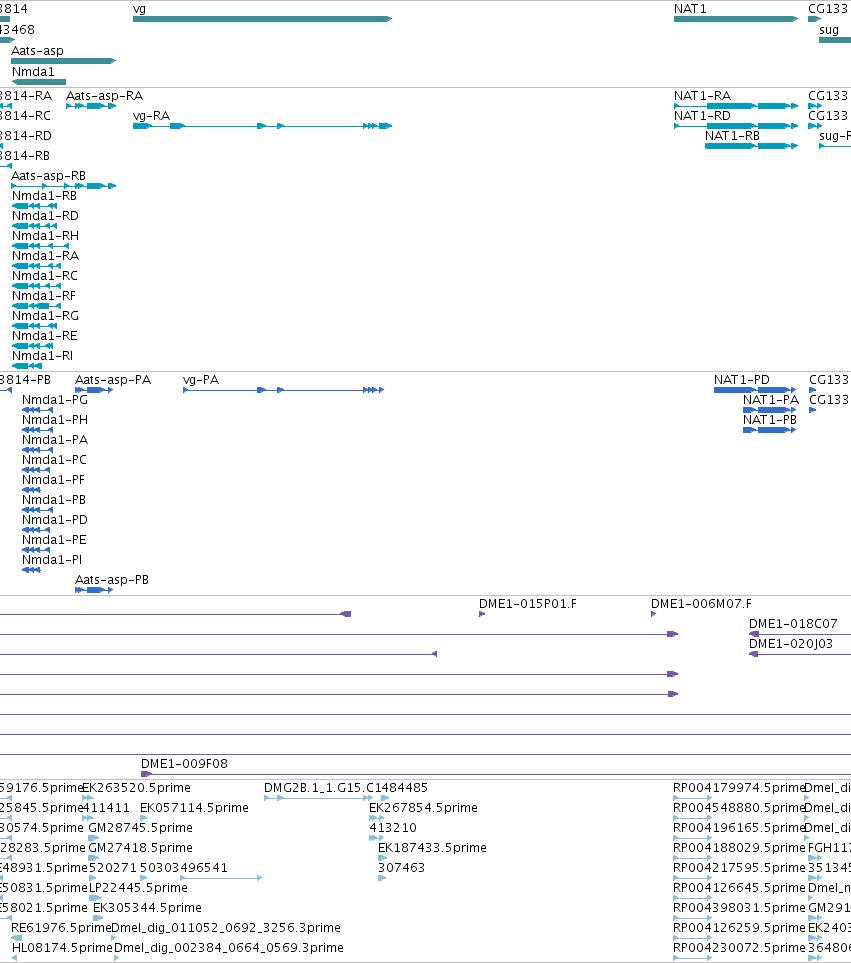Select the GM27418.5prime EST
Image resolution: width=851 pixels, height=963 pixels.
coord(94,858)
